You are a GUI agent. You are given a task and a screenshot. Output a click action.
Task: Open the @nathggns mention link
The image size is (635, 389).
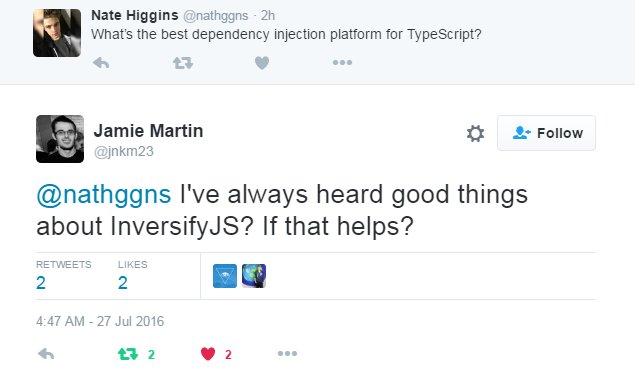[104, 194]
